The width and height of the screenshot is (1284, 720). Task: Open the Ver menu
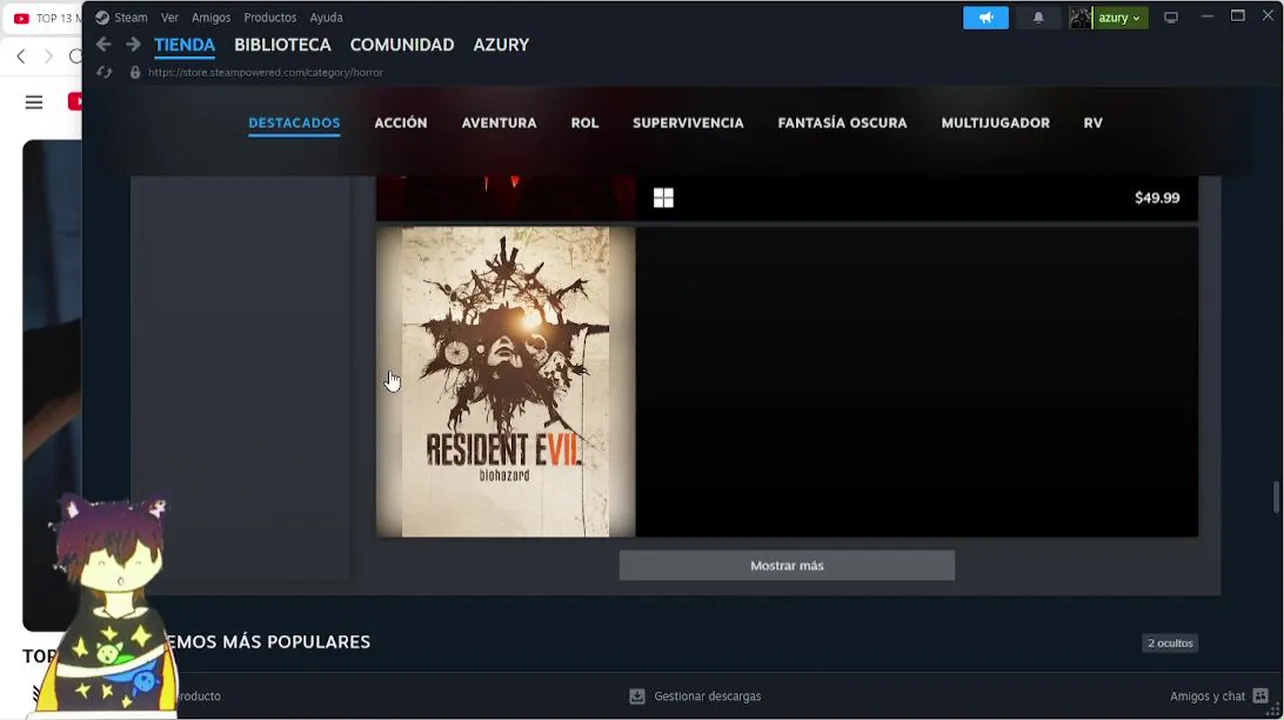tap(170, 17)
